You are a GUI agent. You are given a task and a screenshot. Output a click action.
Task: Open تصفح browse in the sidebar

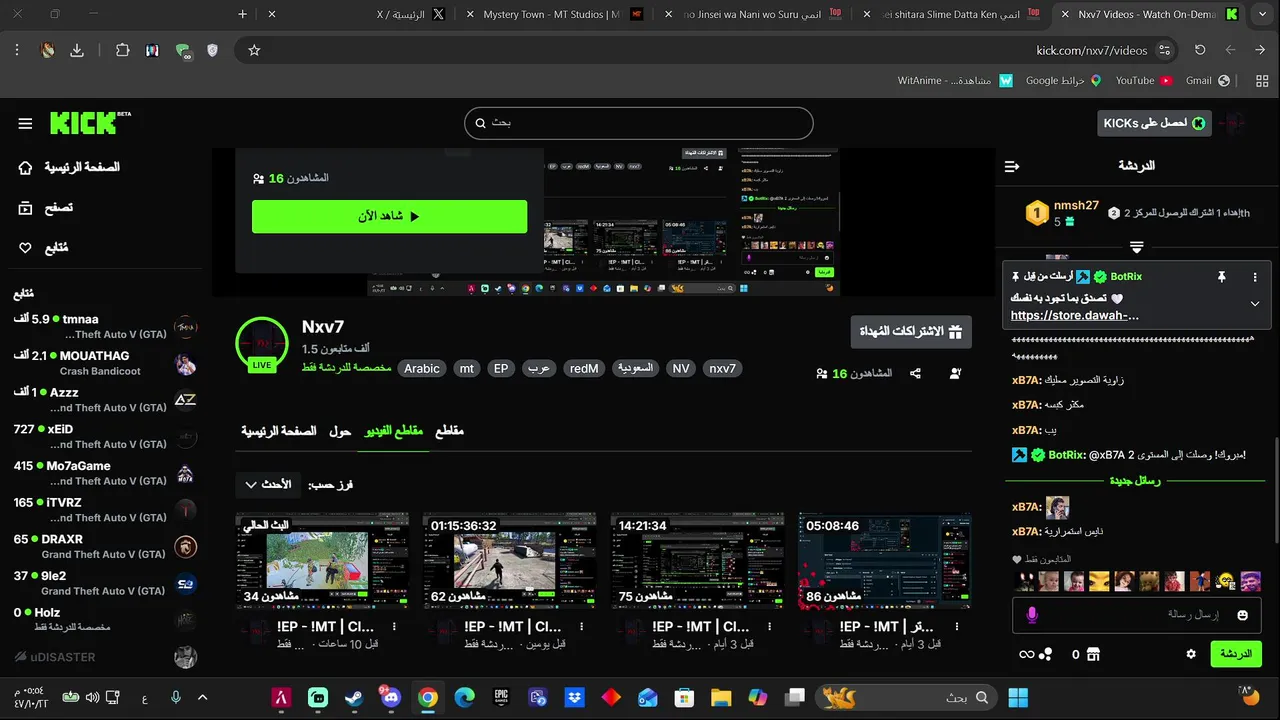[46, 208]
